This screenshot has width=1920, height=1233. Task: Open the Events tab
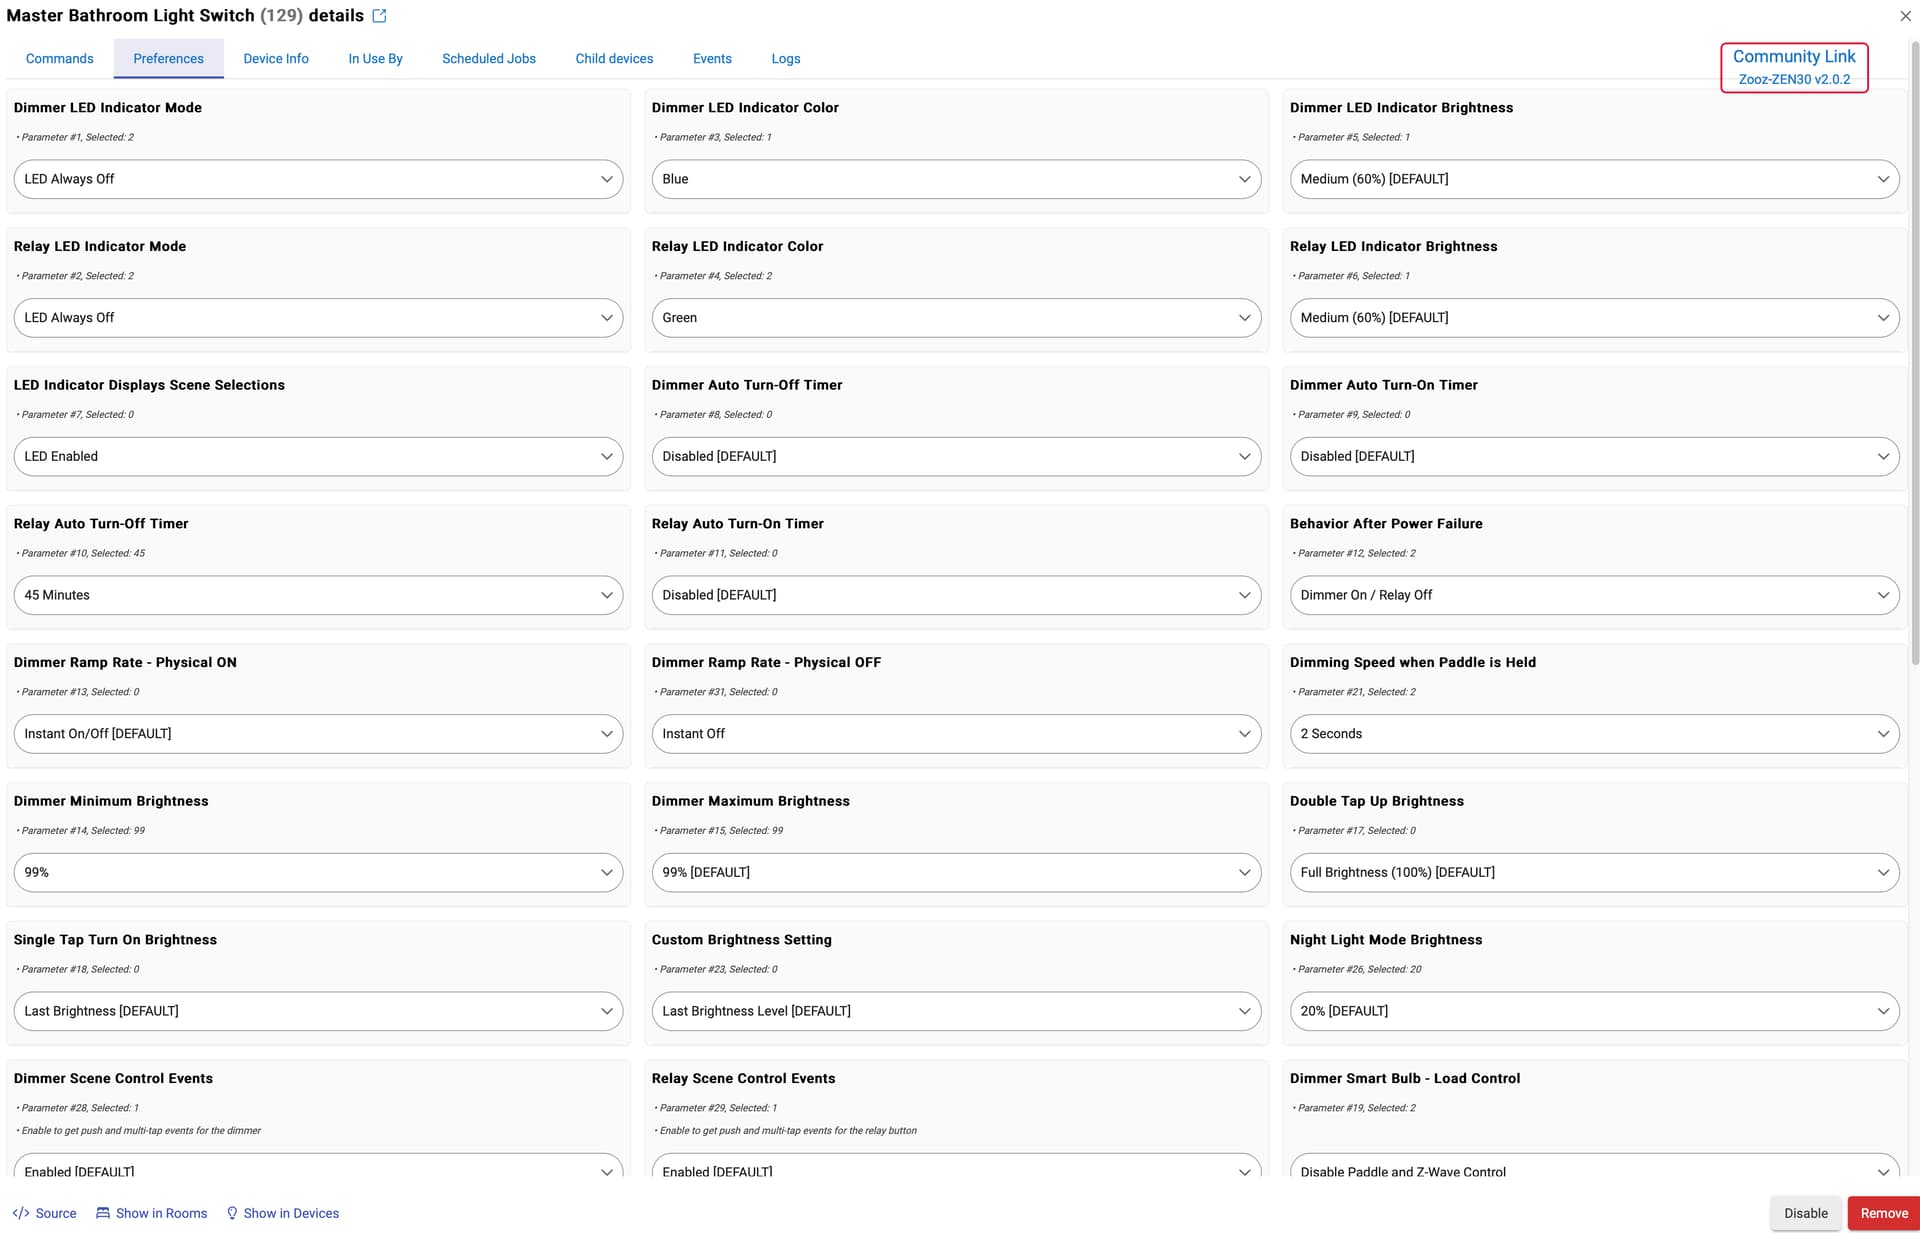pyautogui.click(x=712, y=59)
